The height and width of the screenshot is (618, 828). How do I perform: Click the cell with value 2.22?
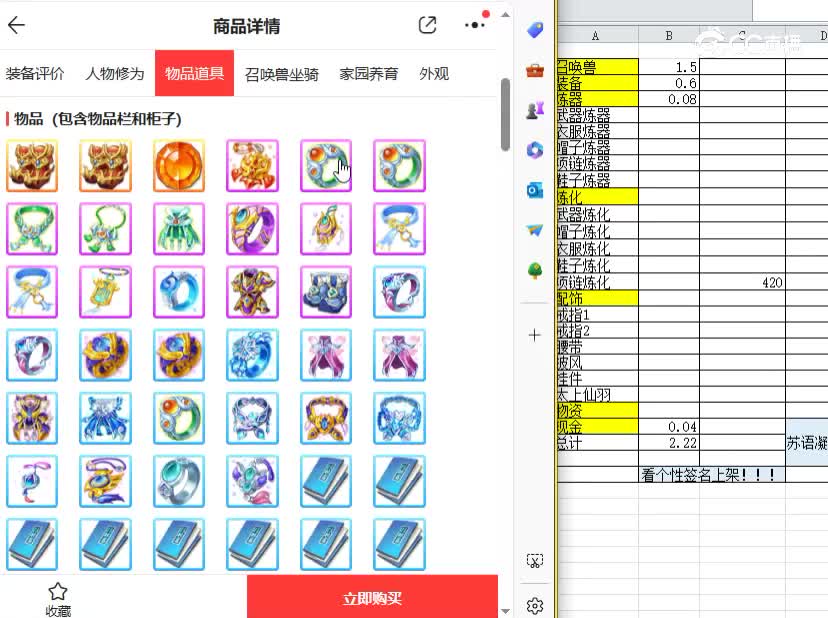pyautogui.click(x=669, y=443)
